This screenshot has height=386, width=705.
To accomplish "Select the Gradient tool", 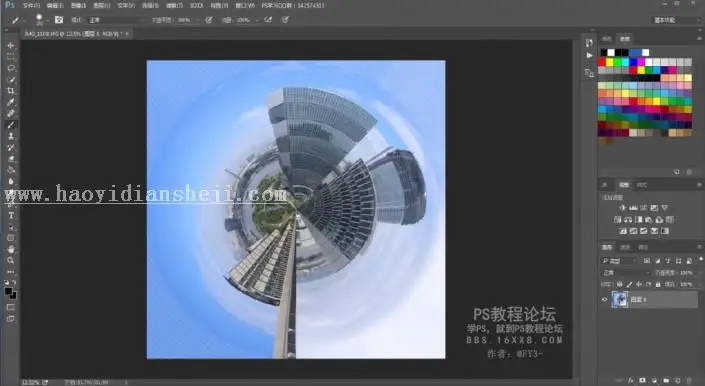I will [11, 170].
